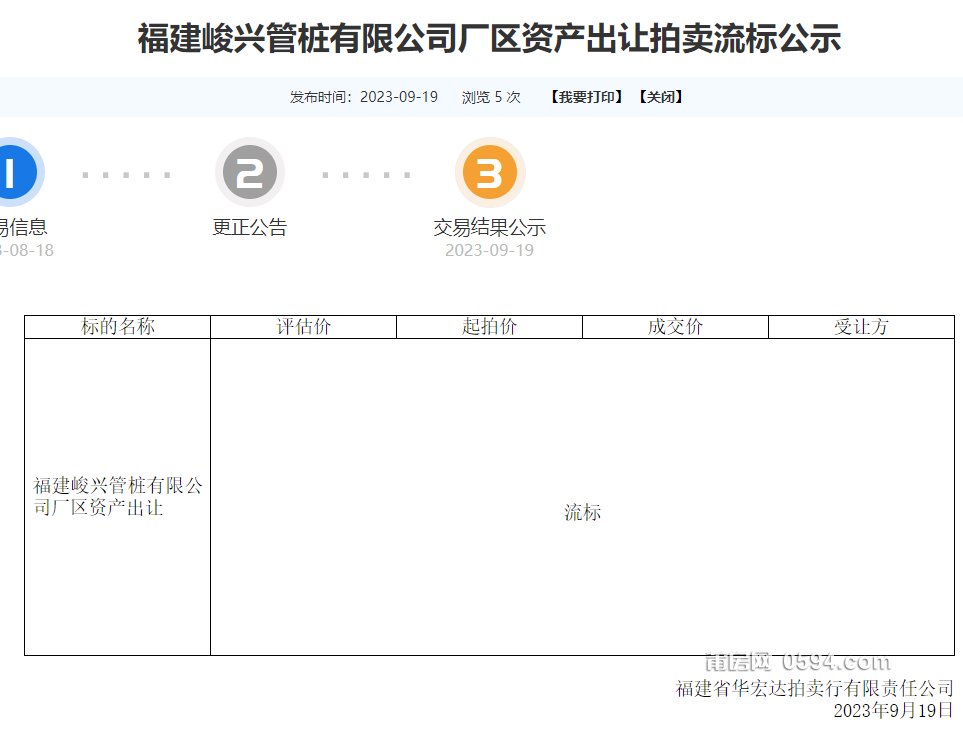Click the 福建省华宏达拍卖行有限责任公司 signature text
963x729 pixels.
click(x=815, y=688)
